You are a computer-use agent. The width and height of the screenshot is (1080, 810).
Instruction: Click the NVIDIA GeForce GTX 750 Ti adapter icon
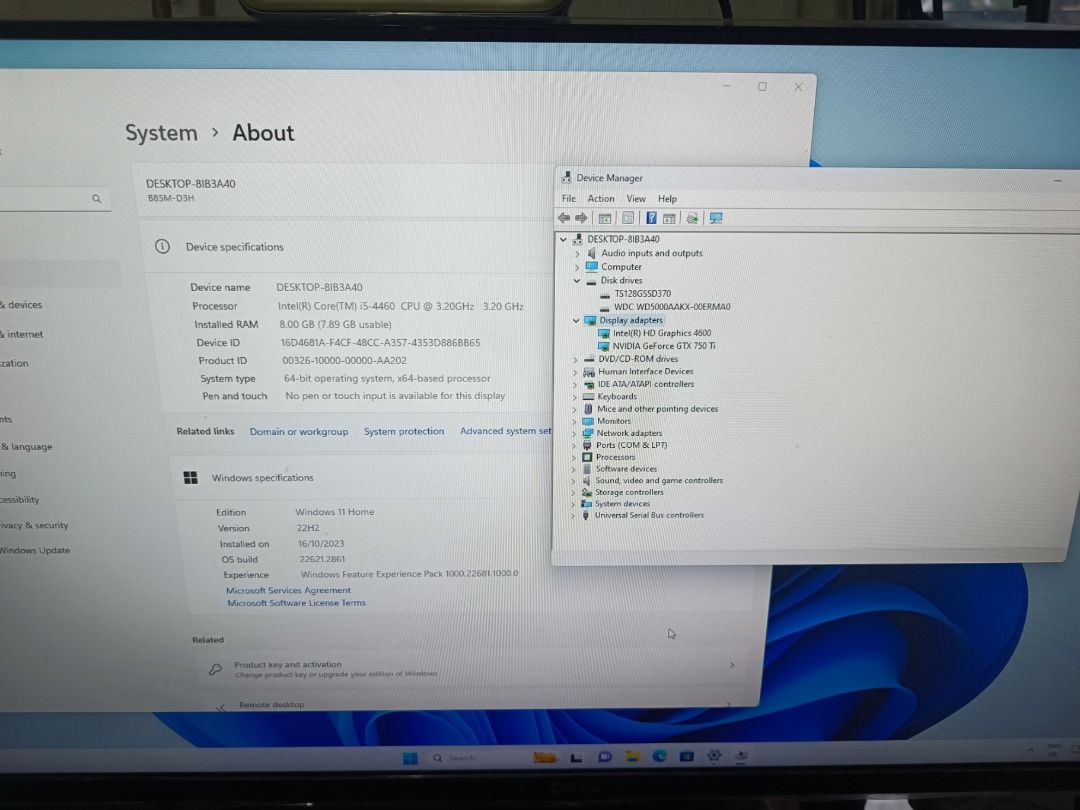pos(603,346)
